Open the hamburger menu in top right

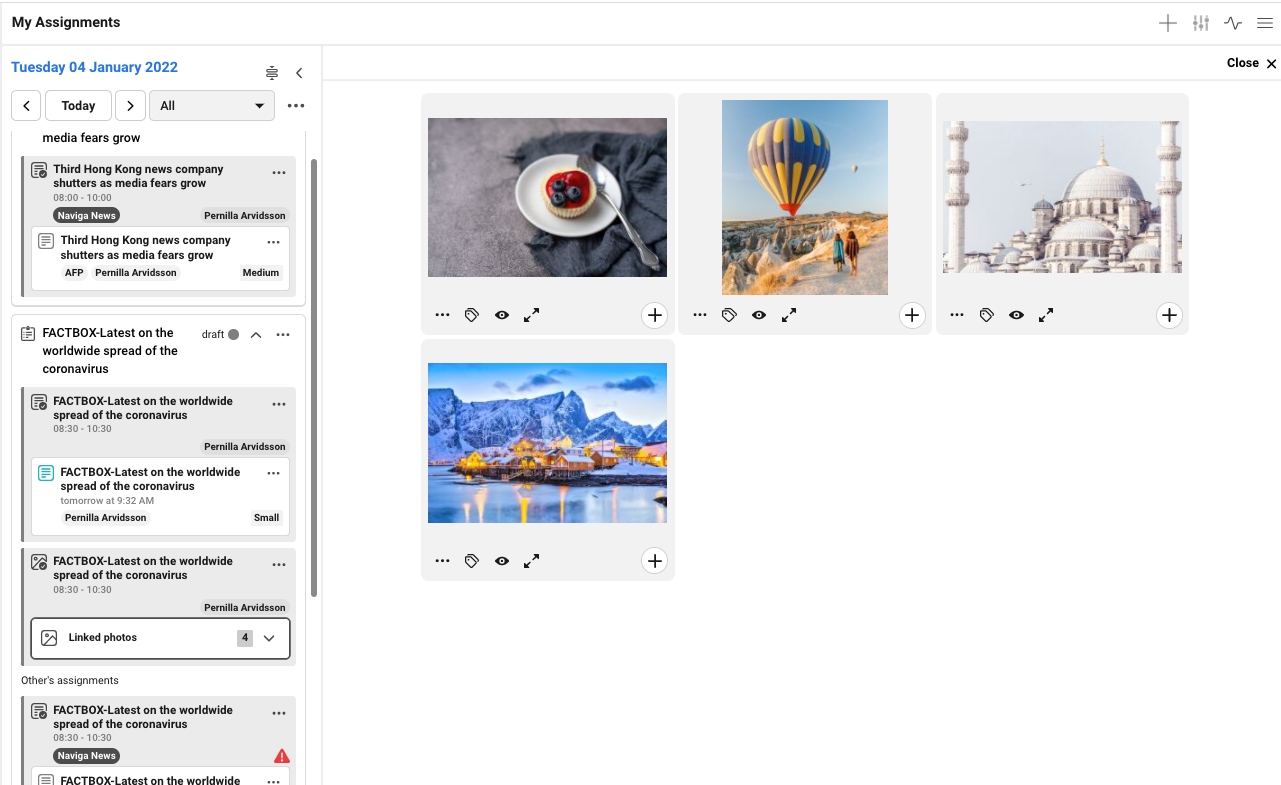(x=1265, y=23)
